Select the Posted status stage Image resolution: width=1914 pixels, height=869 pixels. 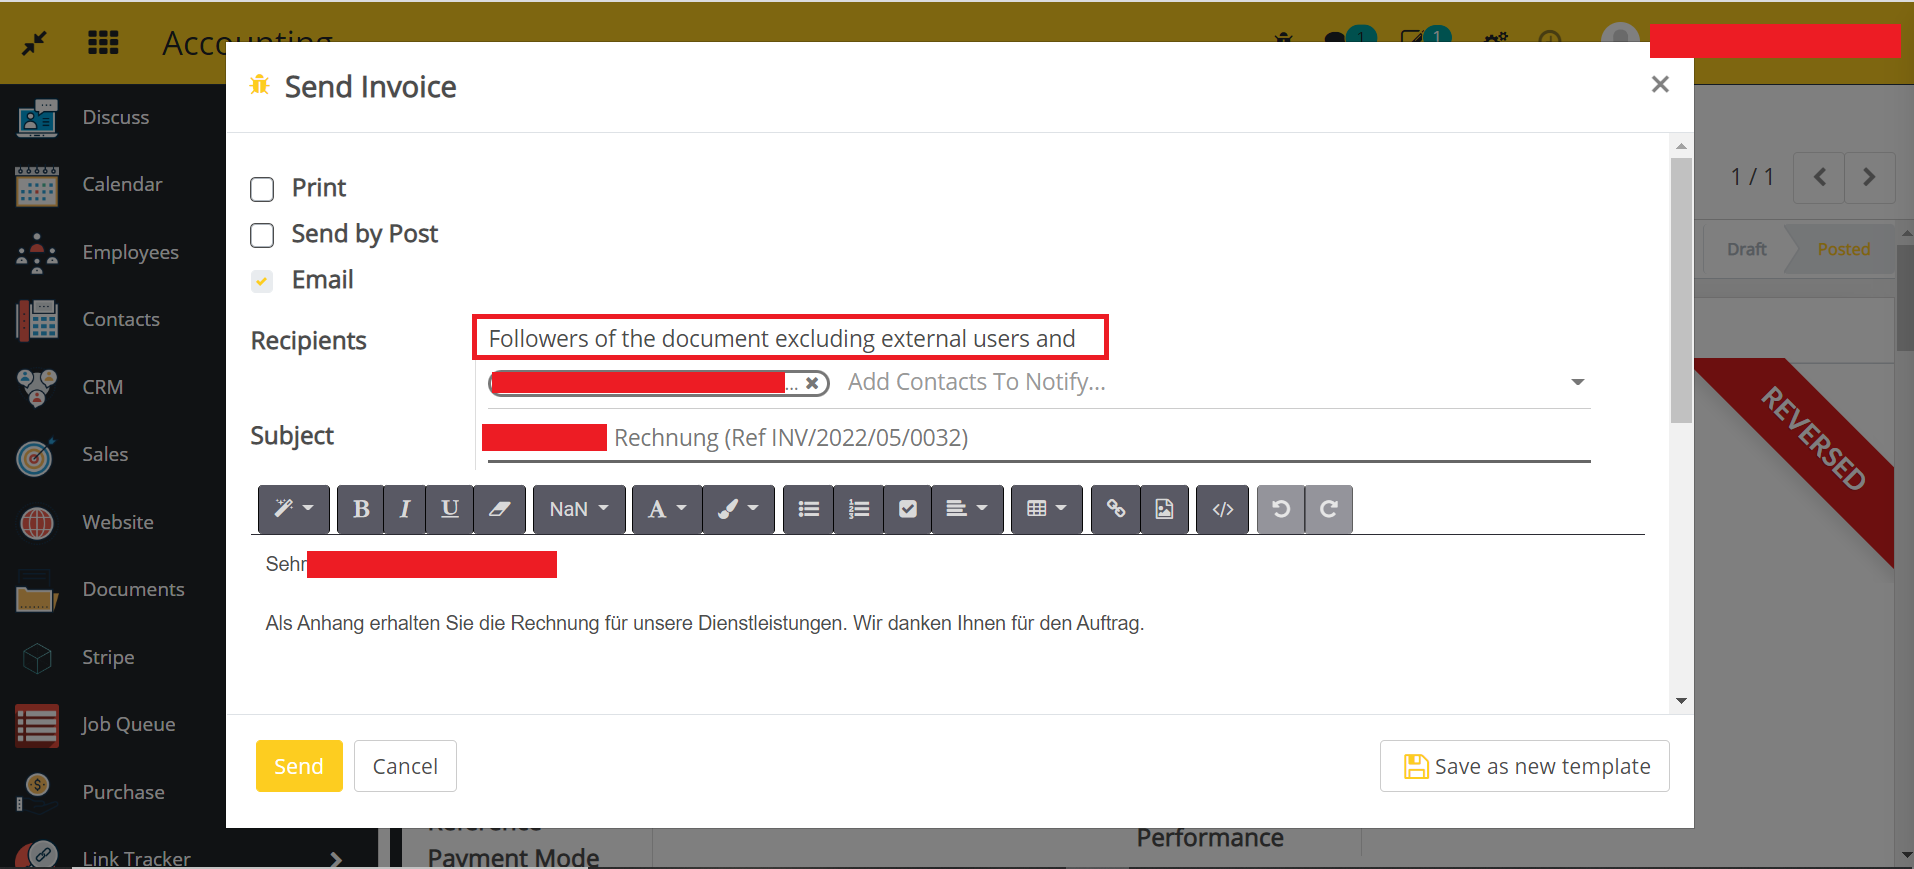1843,249
